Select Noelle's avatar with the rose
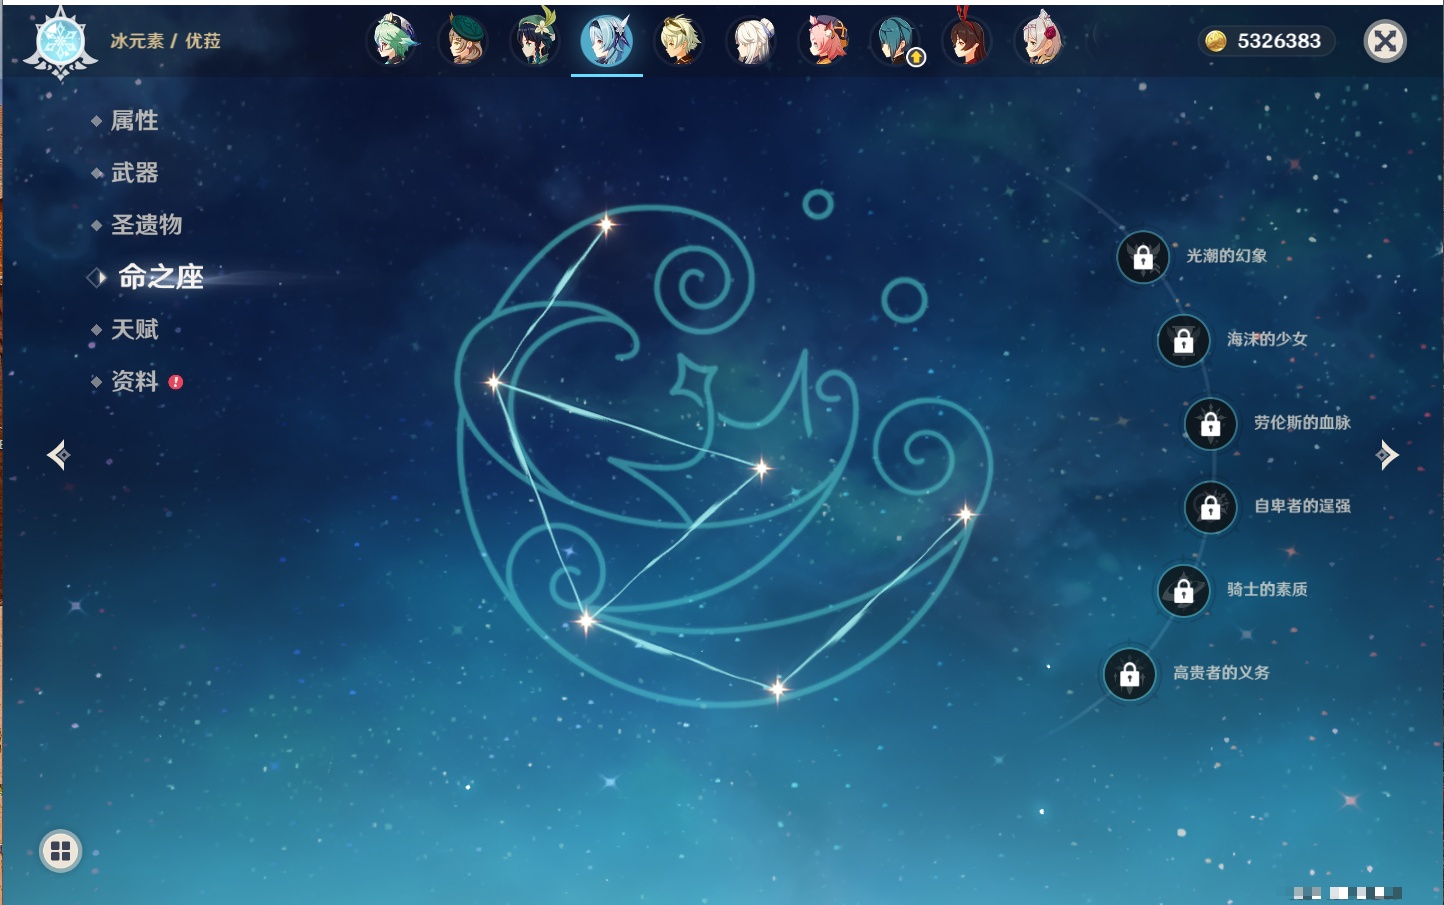Image resolution: width=1444 pixels, height=905 pixels. 1040,40
